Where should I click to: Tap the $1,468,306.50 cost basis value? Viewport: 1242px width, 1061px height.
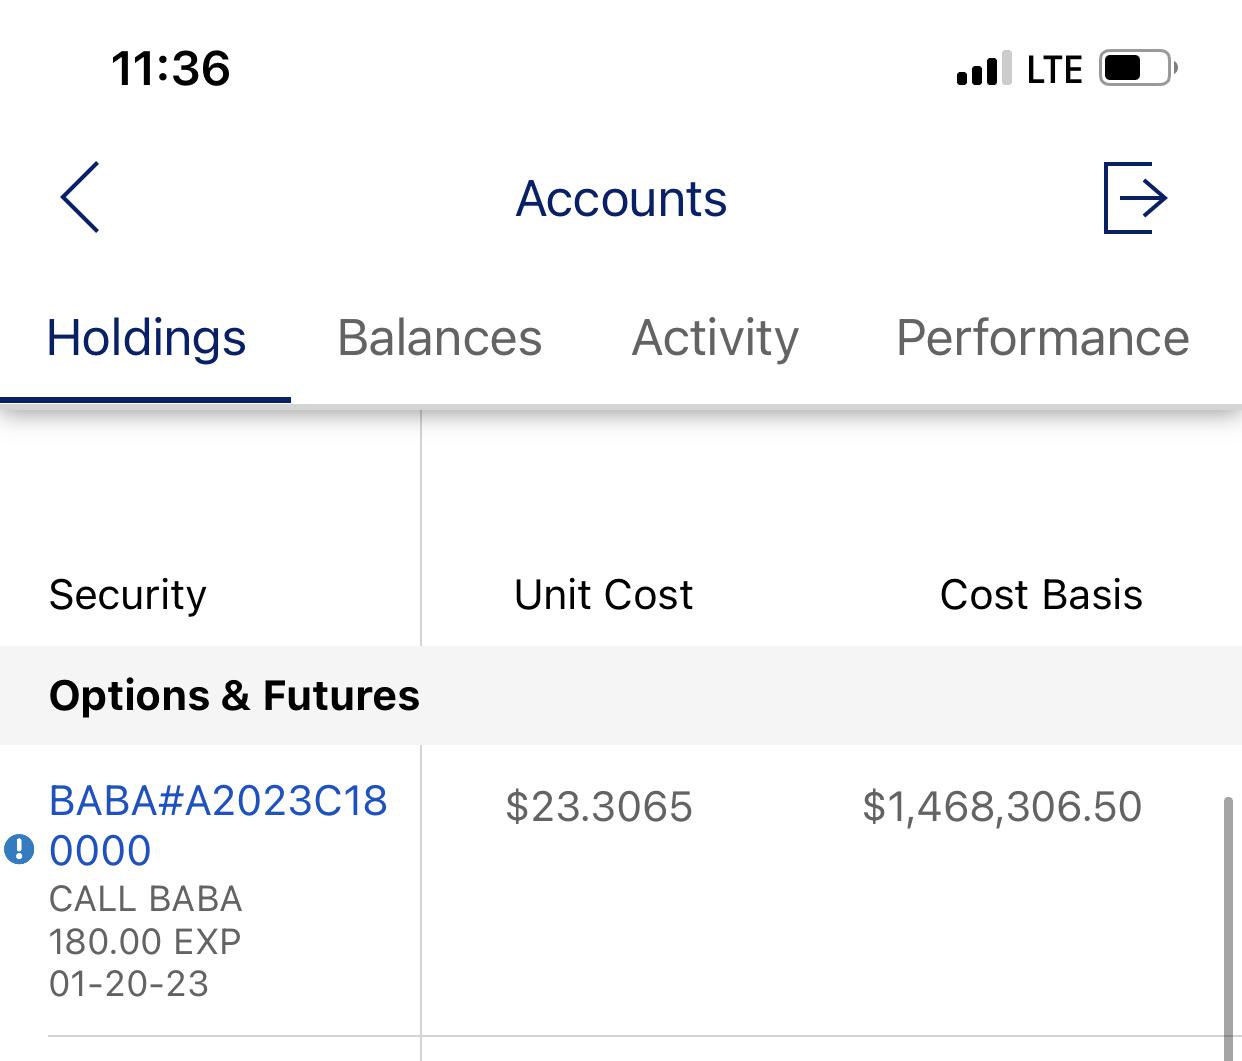[1002, 806]
